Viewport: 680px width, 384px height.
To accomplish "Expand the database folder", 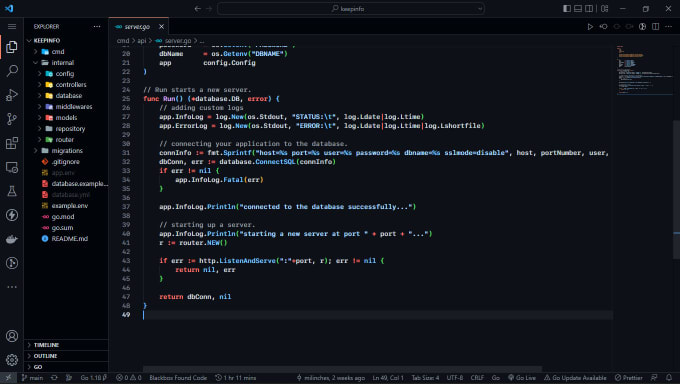I will coord(66,95).
